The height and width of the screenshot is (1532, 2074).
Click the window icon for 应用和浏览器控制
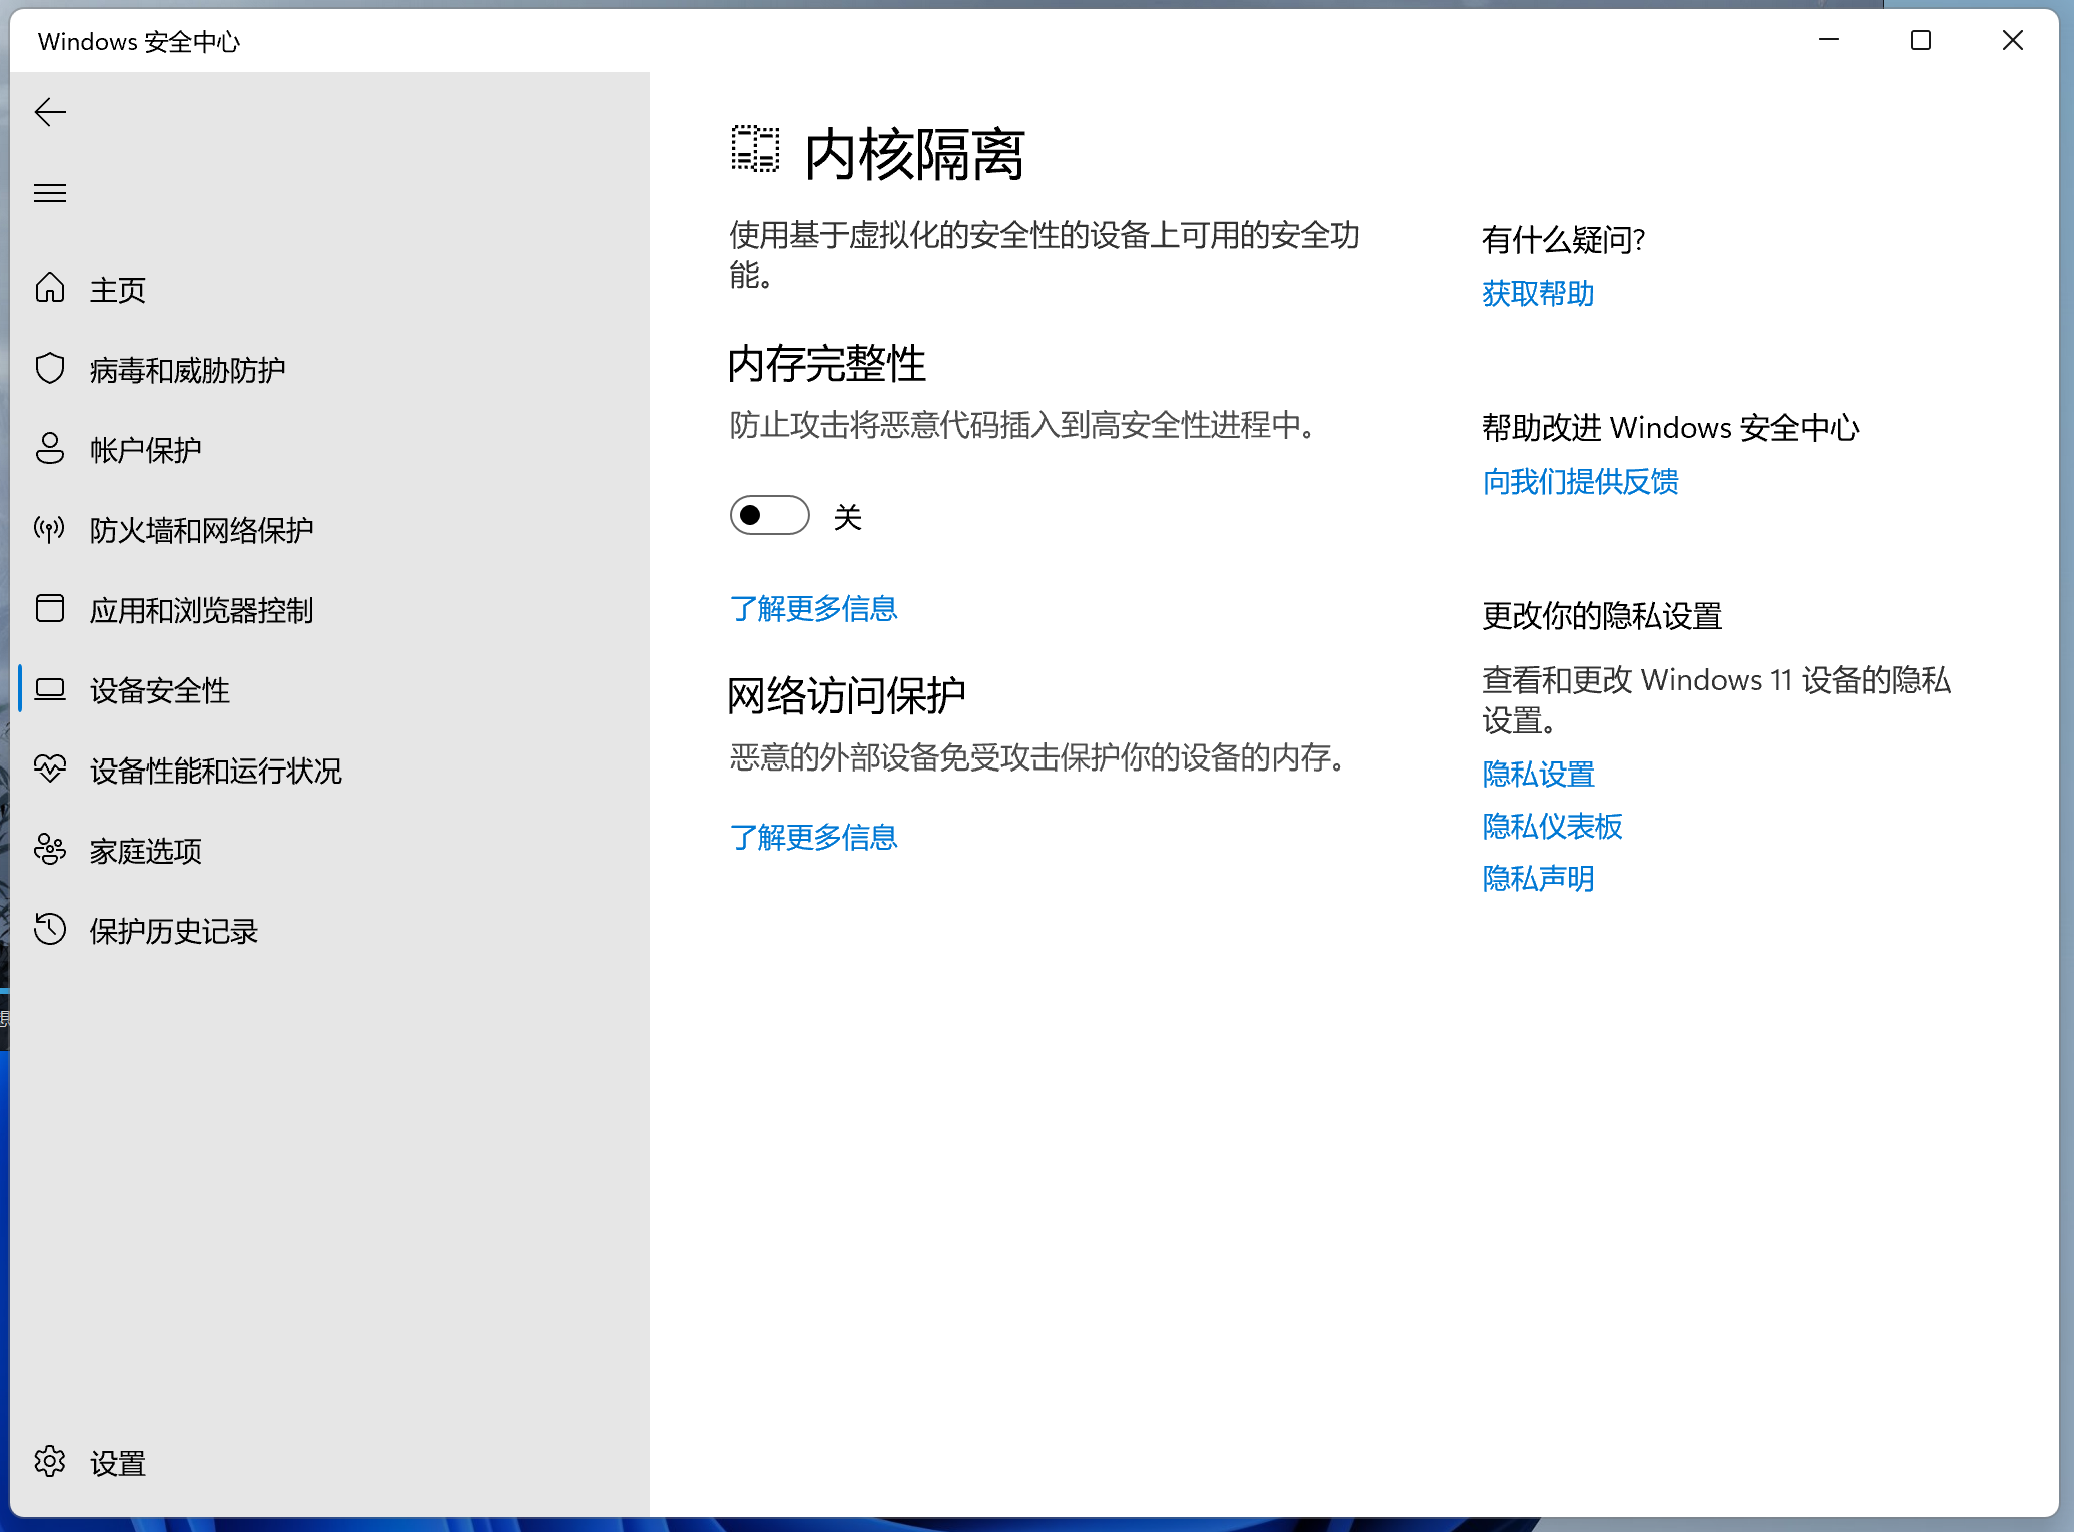50,608
